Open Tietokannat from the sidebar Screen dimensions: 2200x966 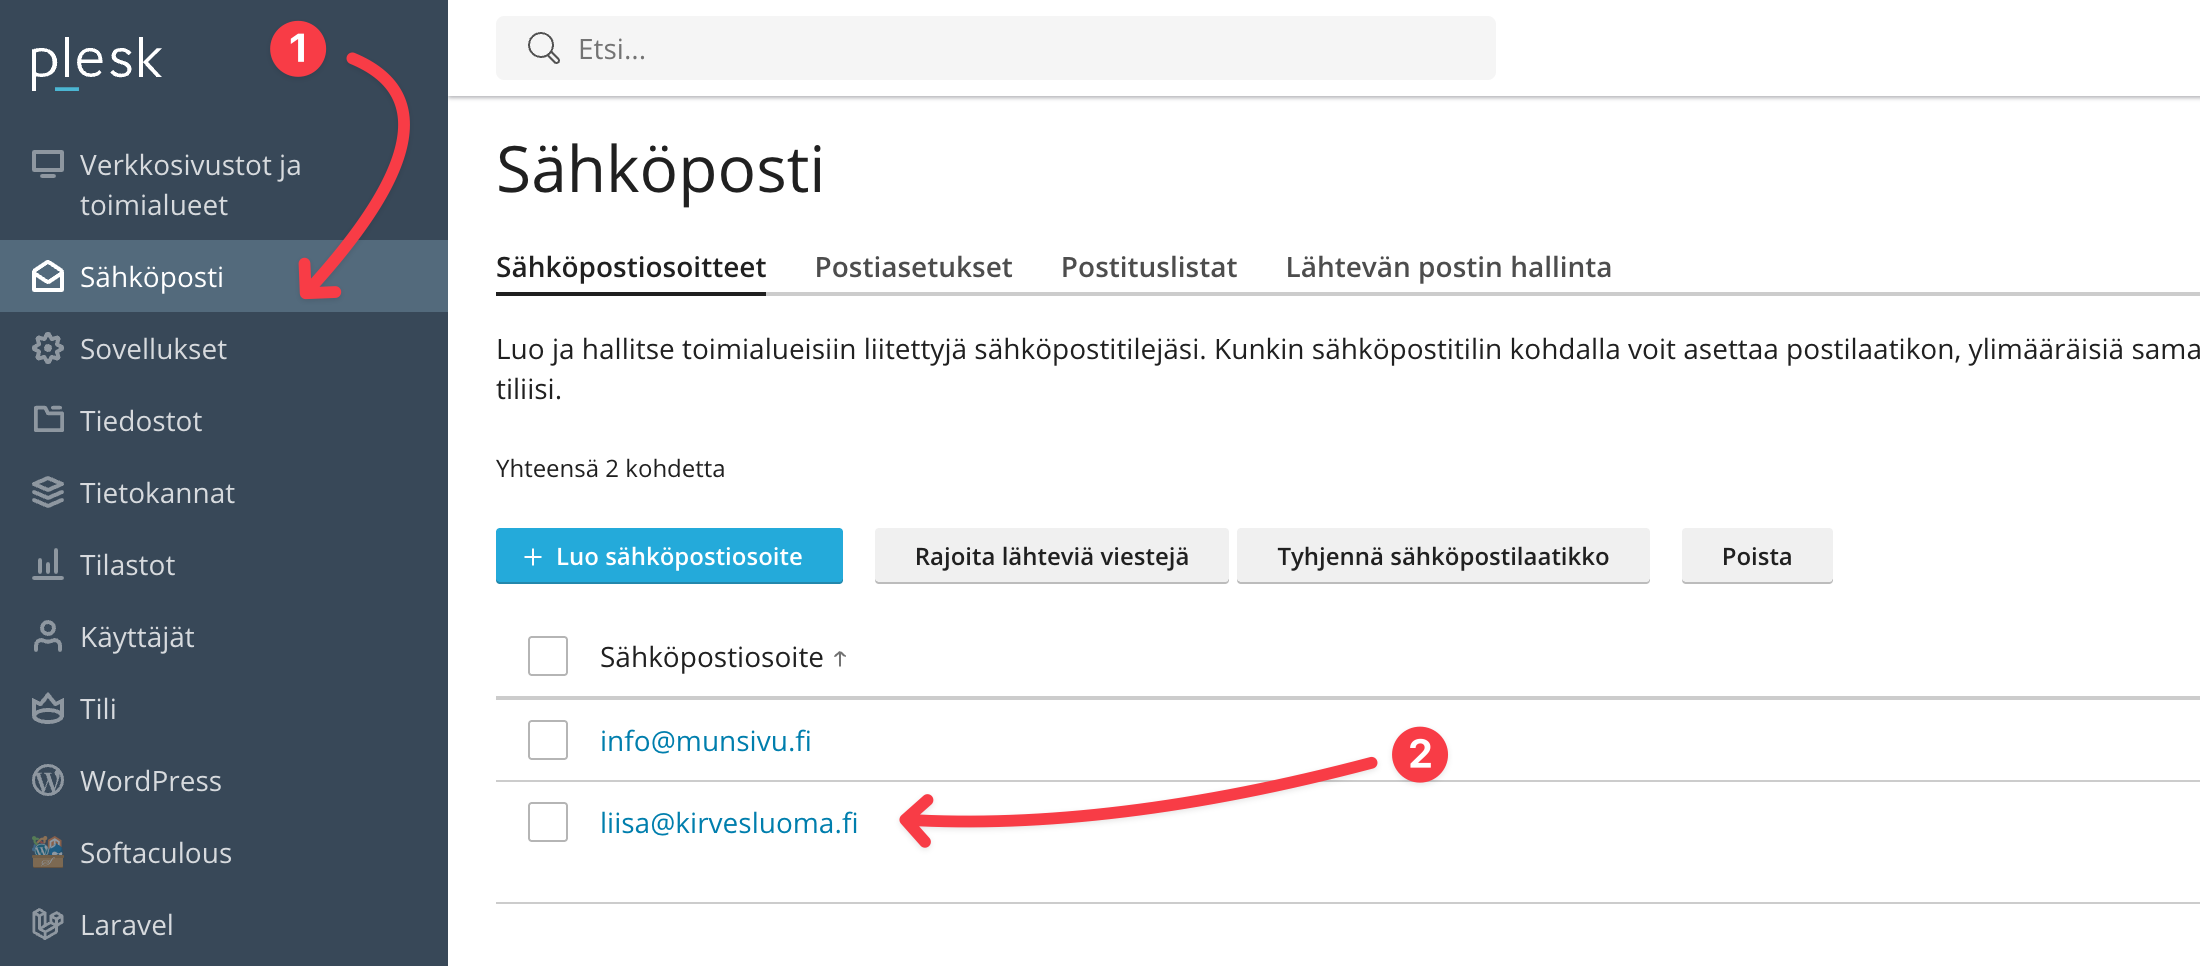pos(156,492)
